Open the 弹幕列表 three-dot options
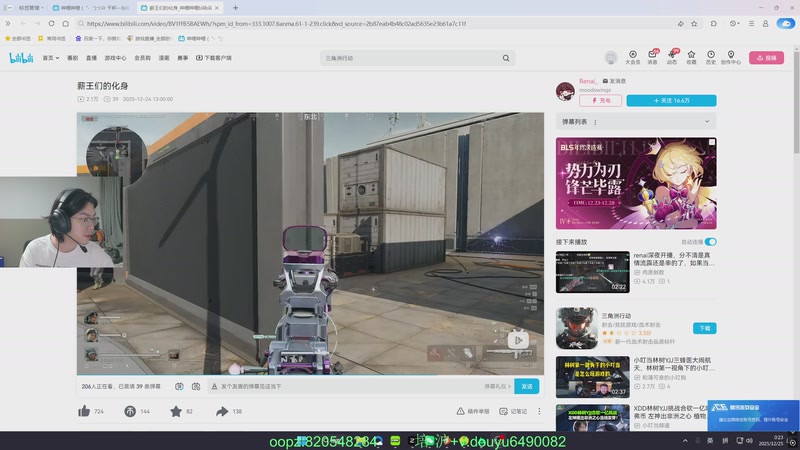The width and height of the screenshot is (800, 450). pyautogui.click(x=595, y=122)
